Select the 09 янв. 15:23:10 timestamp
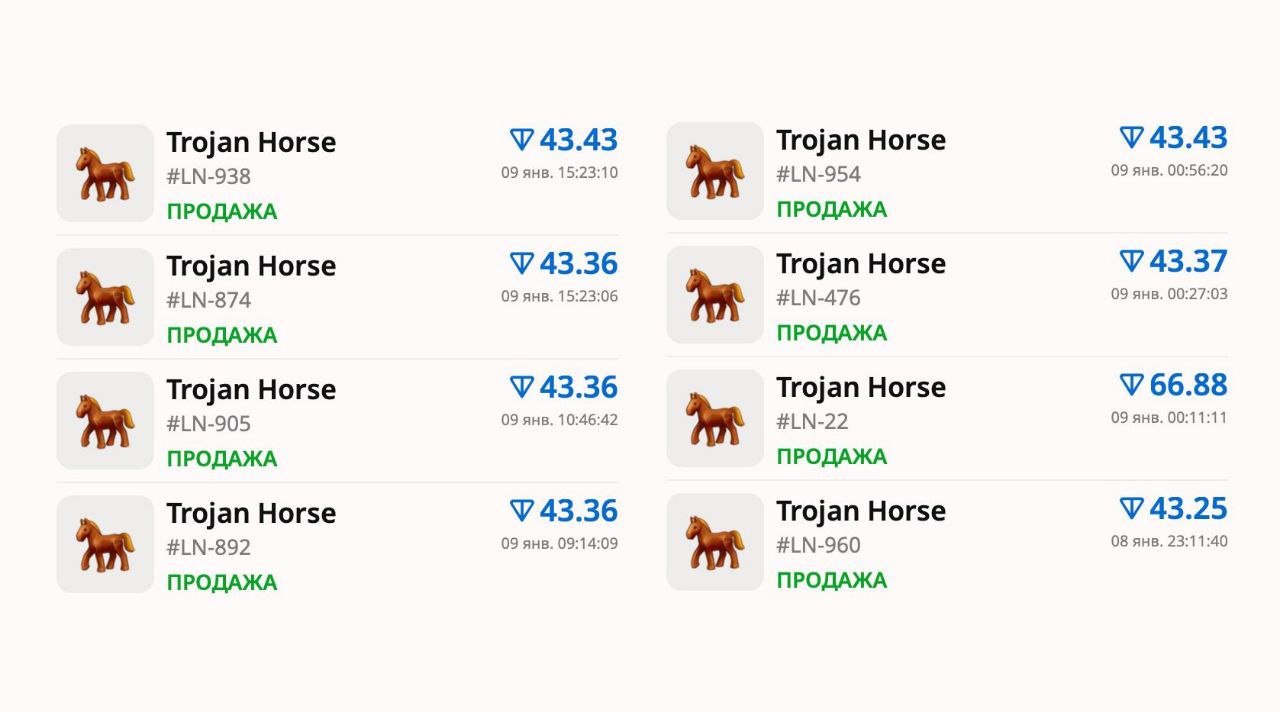This screenshot has height=712, width=1280. [559, 173]
